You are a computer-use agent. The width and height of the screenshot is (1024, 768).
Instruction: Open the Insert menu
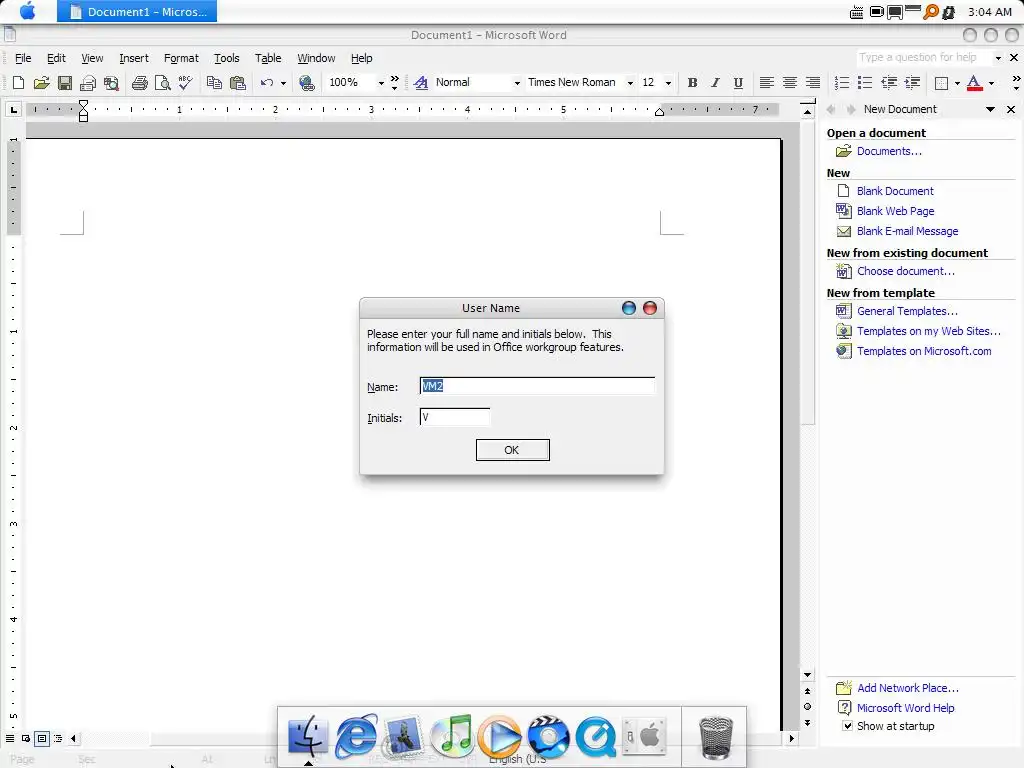point(134,58)
